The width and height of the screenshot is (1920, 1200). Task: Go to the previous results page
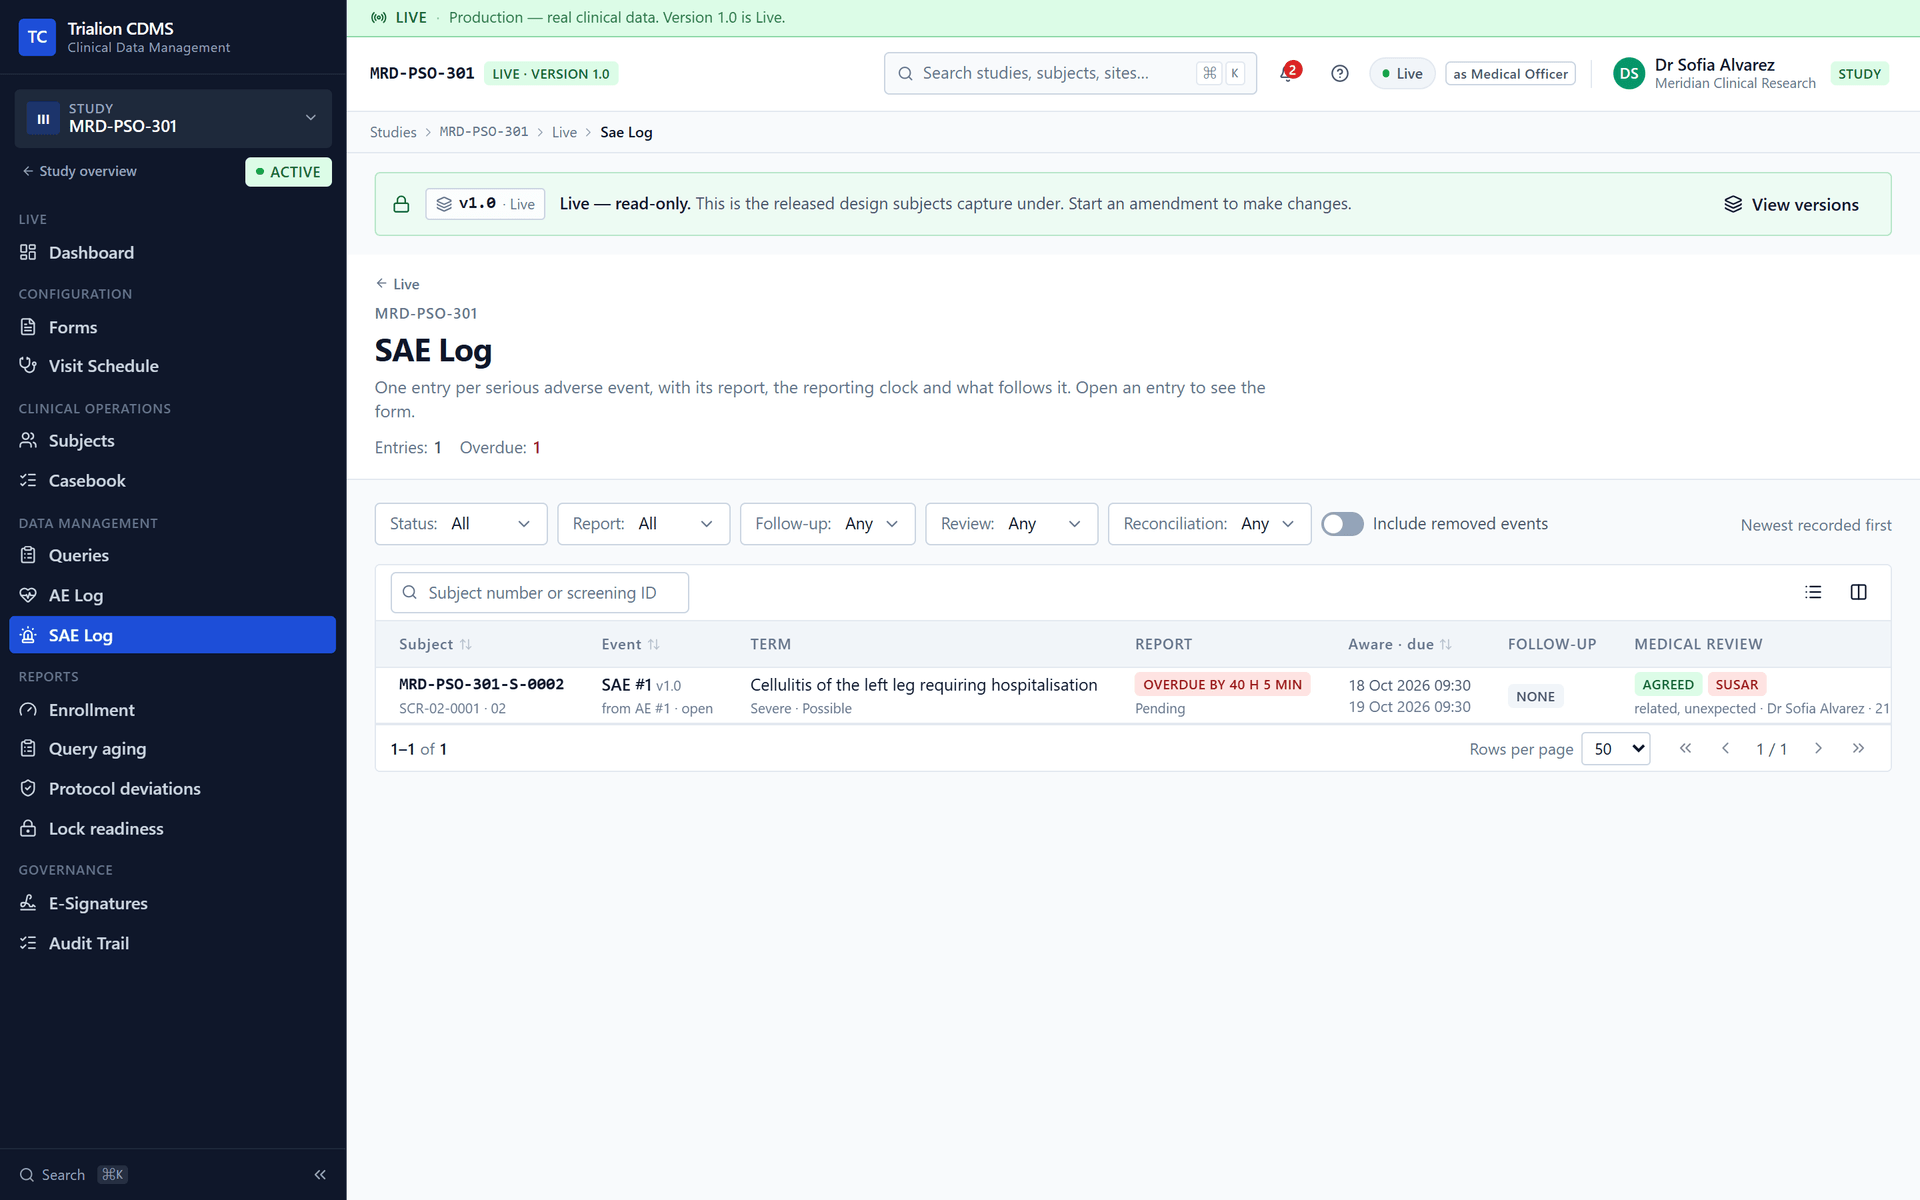1726,748
